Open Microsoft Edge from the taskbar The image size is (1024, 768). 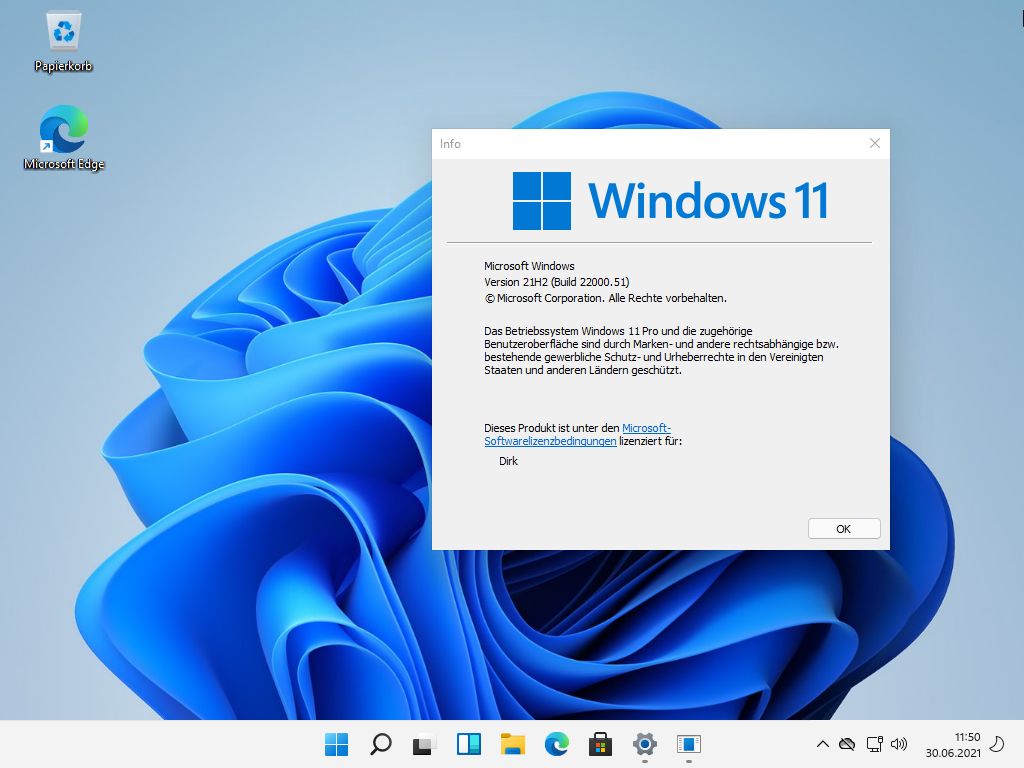[557, 744]
